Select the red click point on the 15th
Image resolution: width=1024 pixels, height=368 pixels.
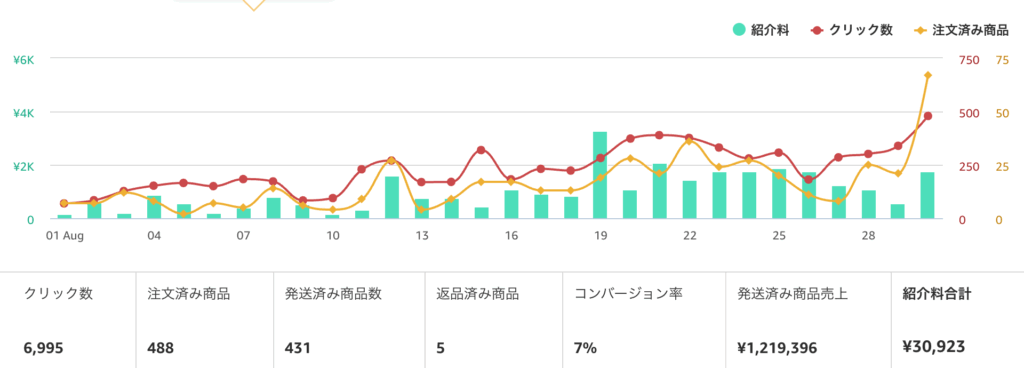[481, 150]
